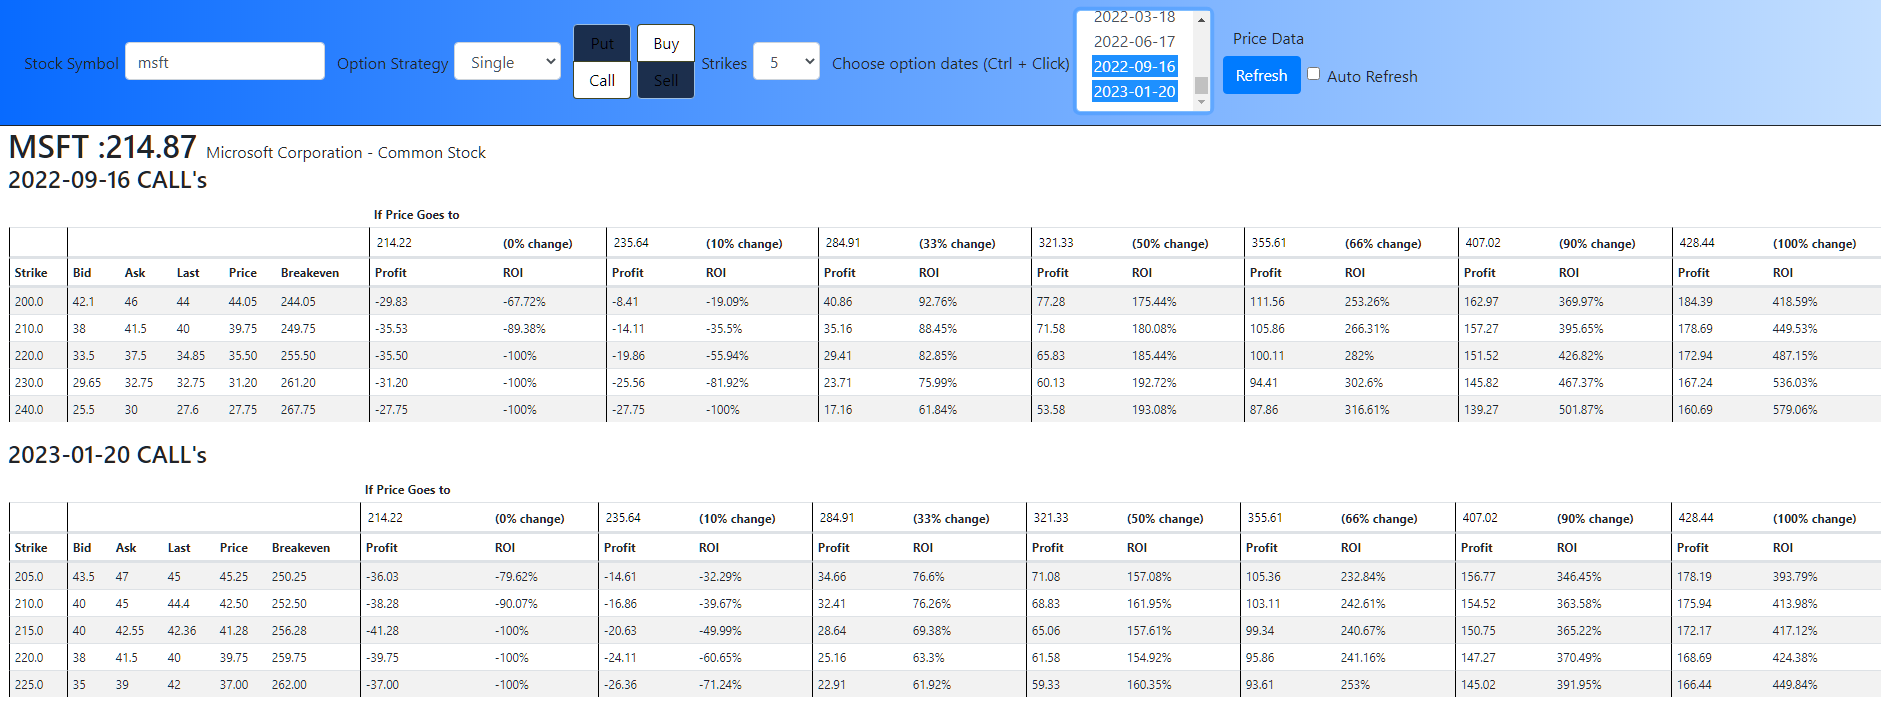Click Microsoft Corporation - Common Stock text
1881x719 pixels.
[346, 152]
